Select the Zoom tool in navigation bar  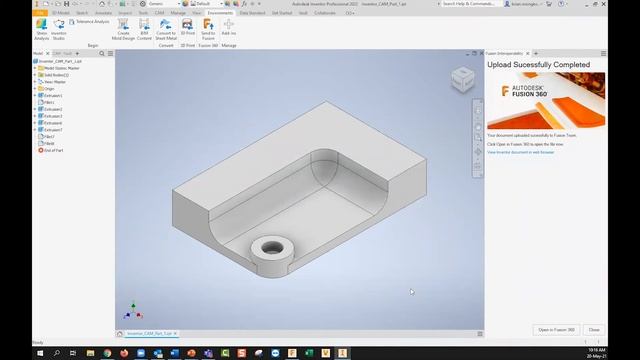[x=478, y=138]
